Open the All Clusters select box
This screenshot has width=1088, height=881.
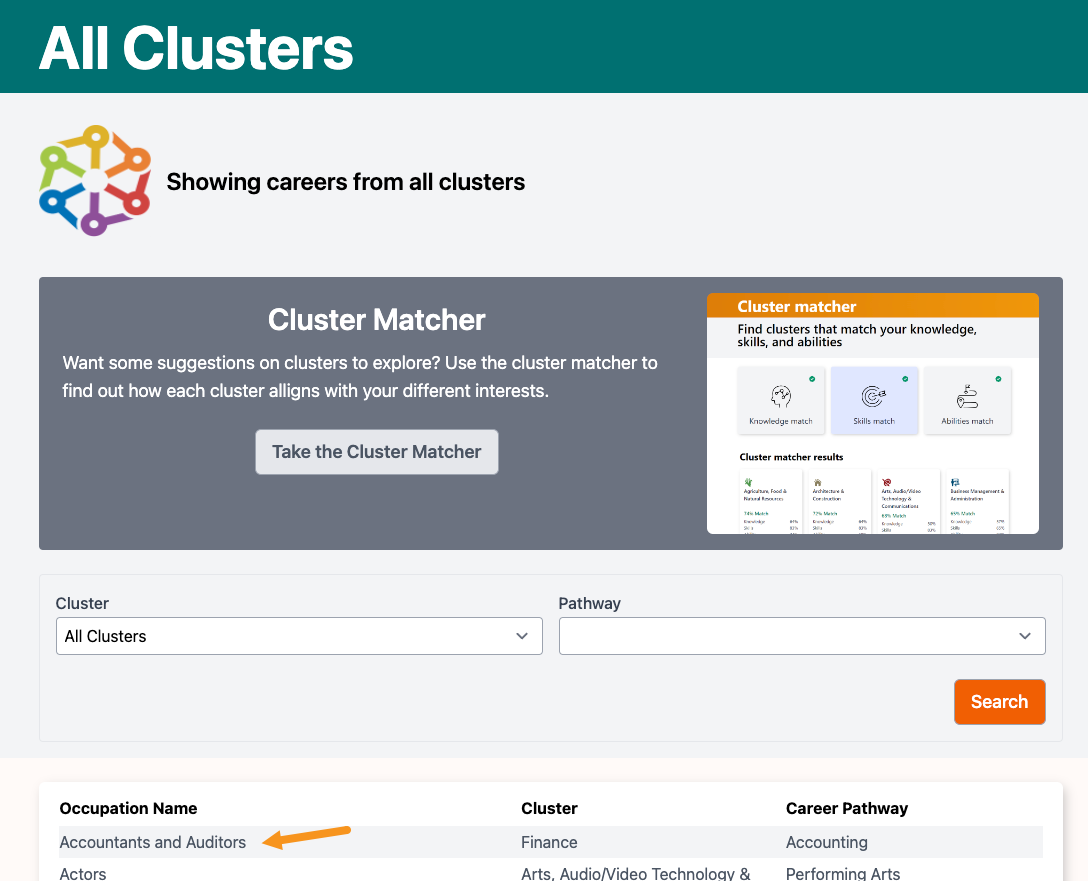pos(299,636)
